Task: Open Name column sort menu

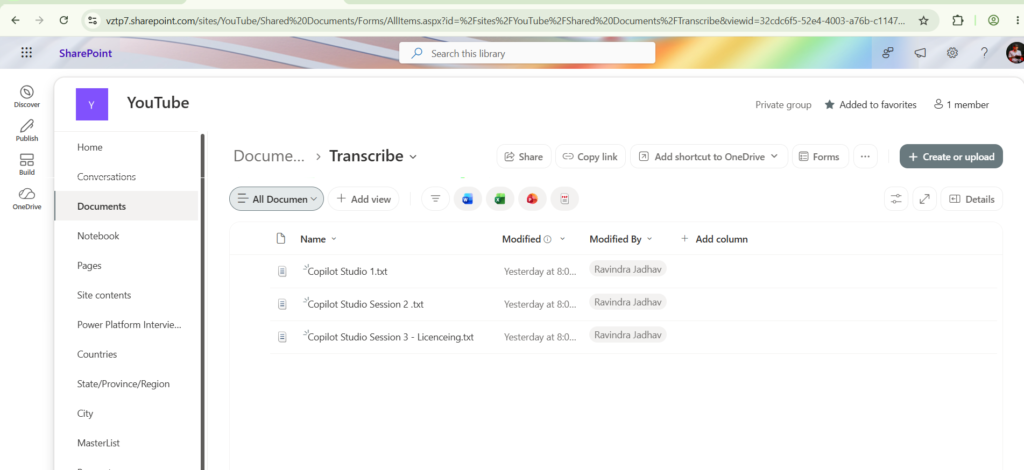Action: pyautogui.click(x=334, y=239)
